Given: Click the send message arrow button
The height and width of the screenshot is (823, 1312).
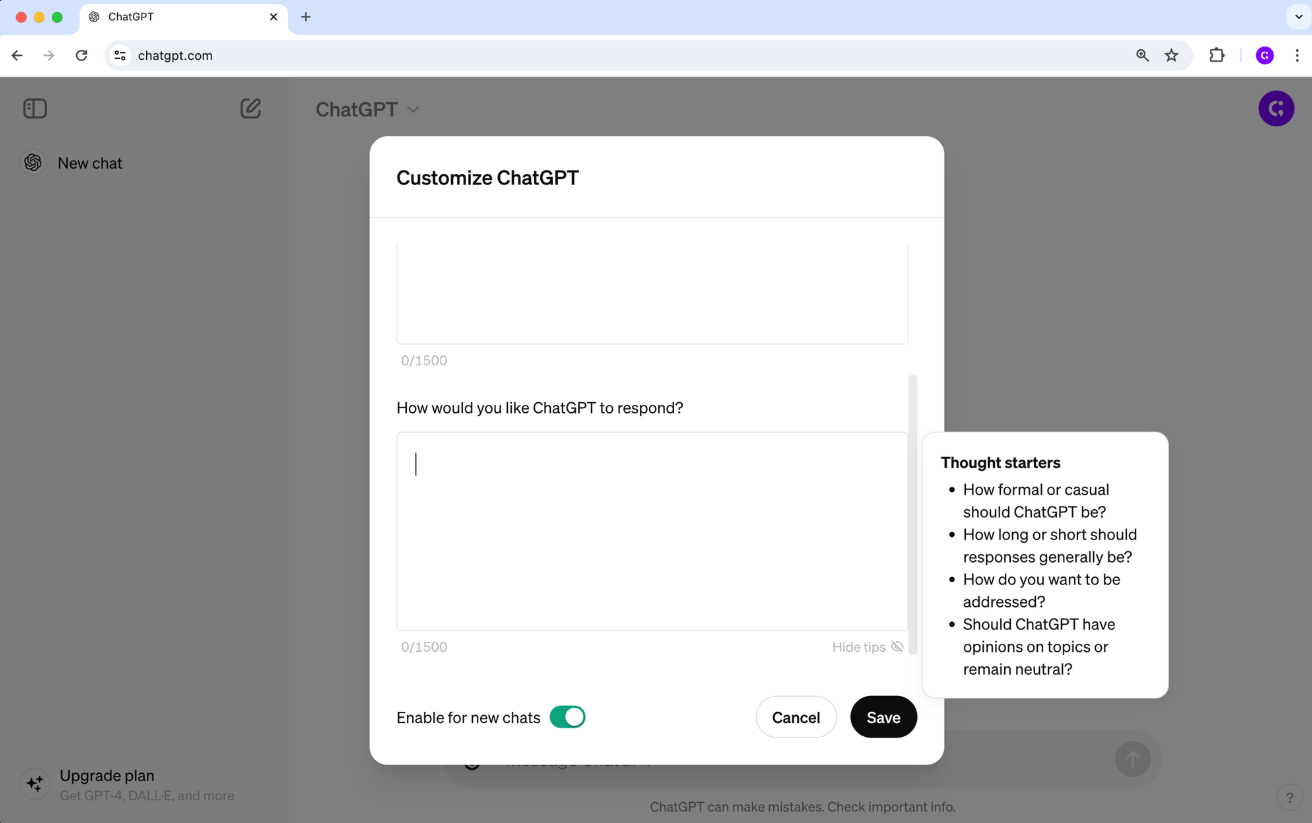Looking at the screenshot, I should point(1132,759).
